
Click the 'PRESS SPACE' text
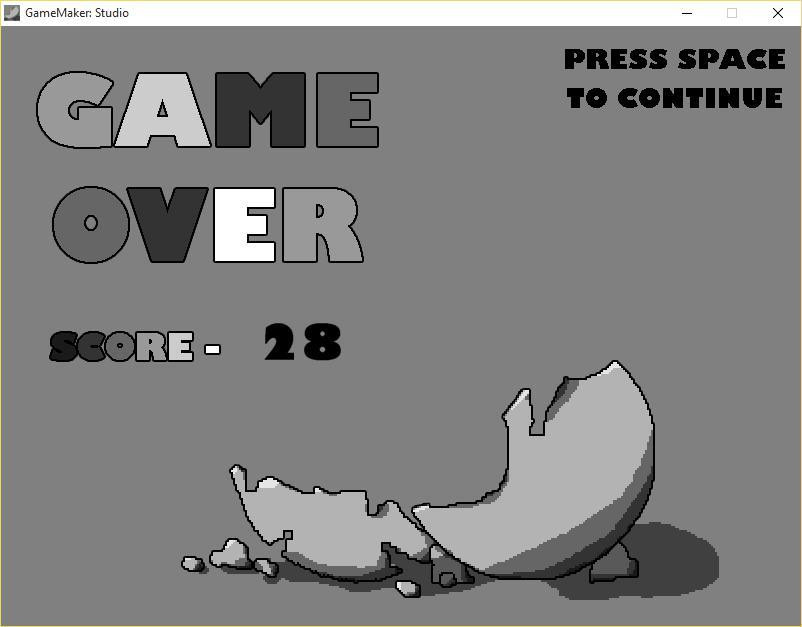(675, 59)
